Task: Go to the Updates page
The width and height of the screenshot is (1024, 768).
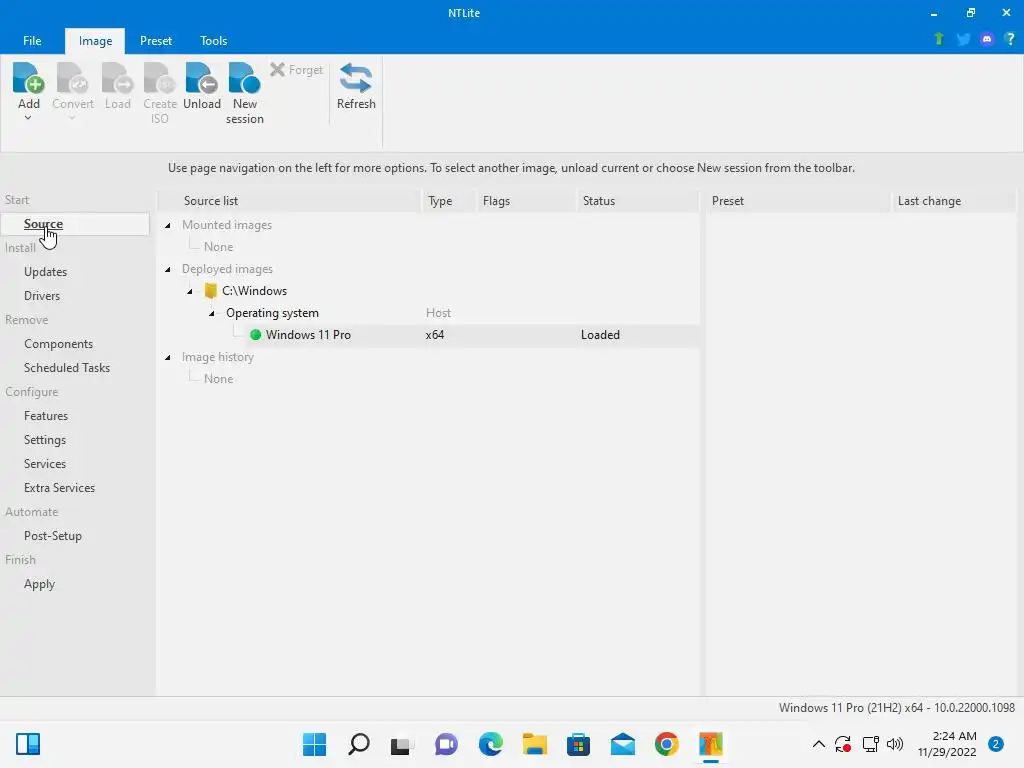Action: pyautogui.click(x=45, y=272)
